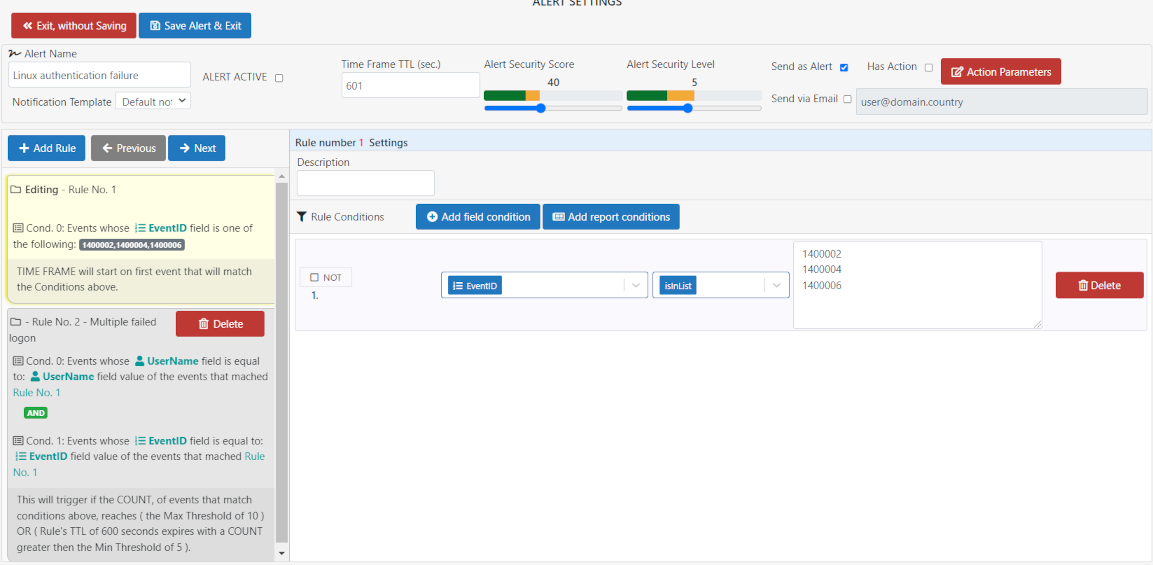
Task: Click the COUNT threshold description text
Action: 140,523
